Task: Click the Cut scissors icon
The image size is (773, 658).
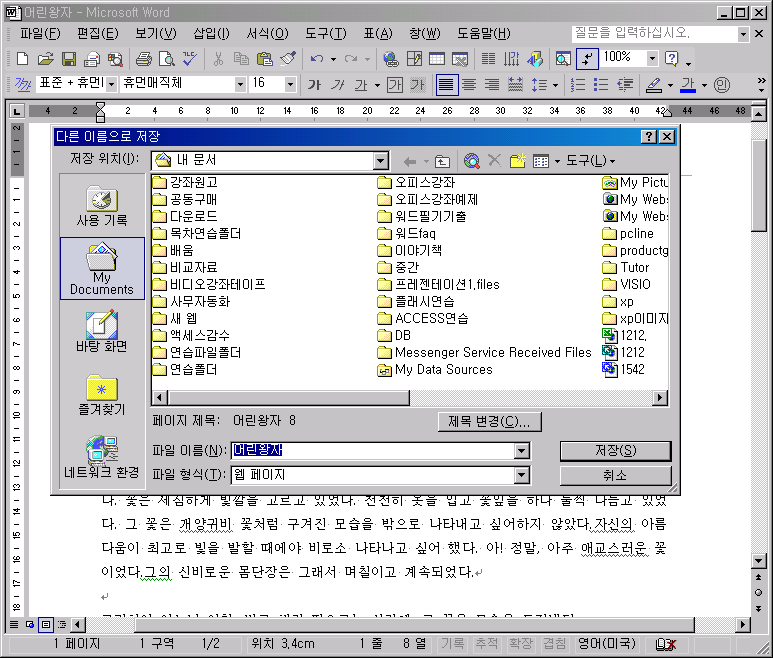Action: 218,59
